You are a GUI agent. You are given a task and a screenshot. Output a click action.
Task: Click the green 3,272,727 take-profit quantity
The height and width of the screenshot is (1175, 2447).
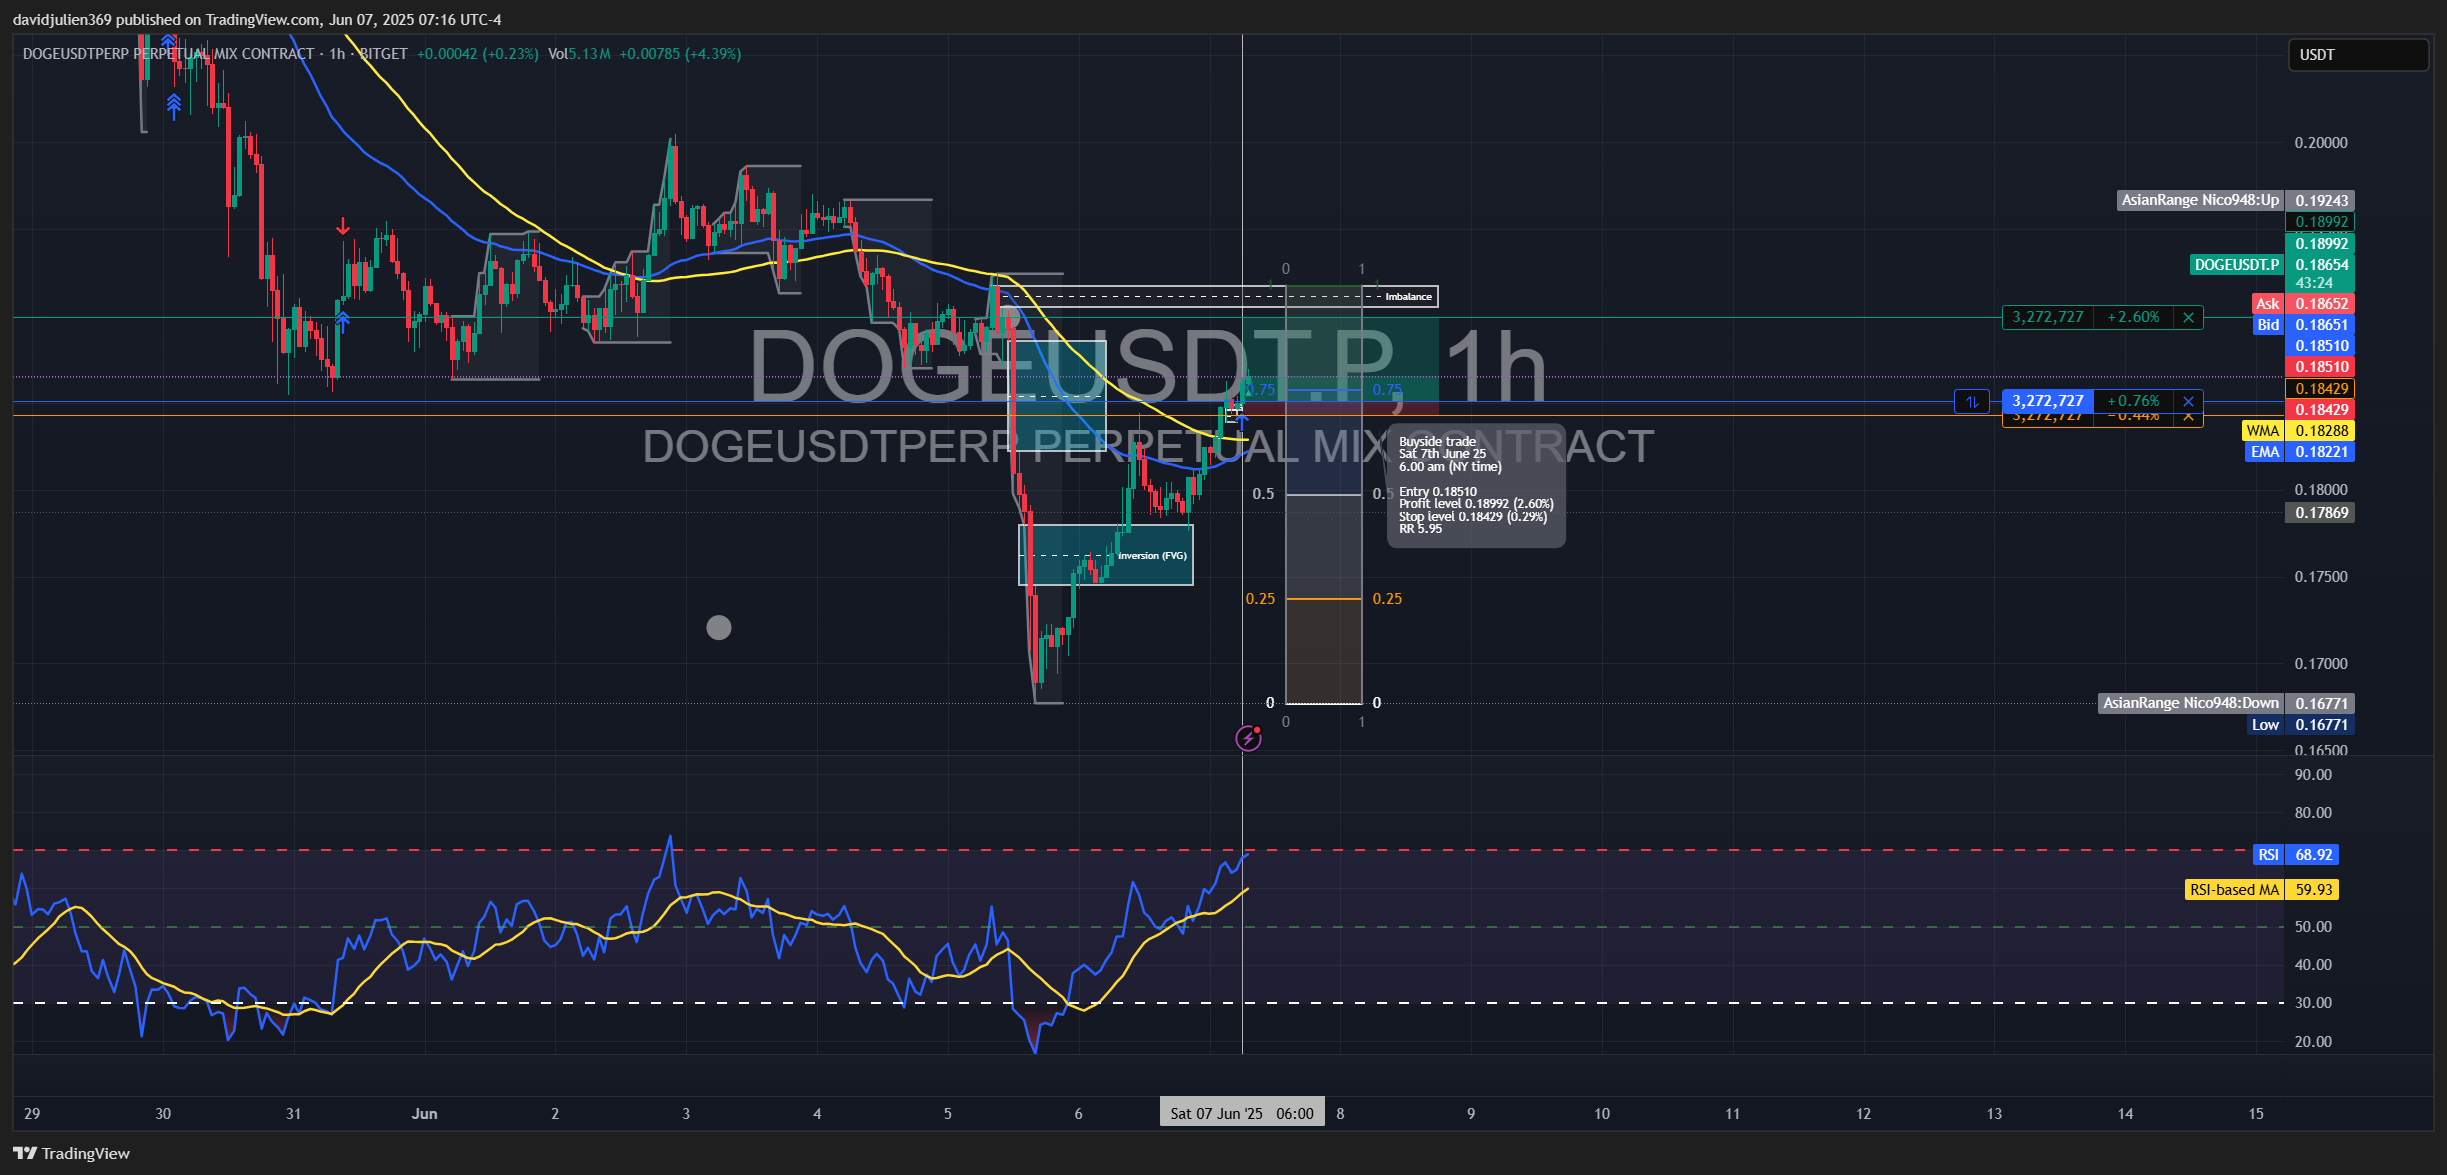click(2048, 318)
